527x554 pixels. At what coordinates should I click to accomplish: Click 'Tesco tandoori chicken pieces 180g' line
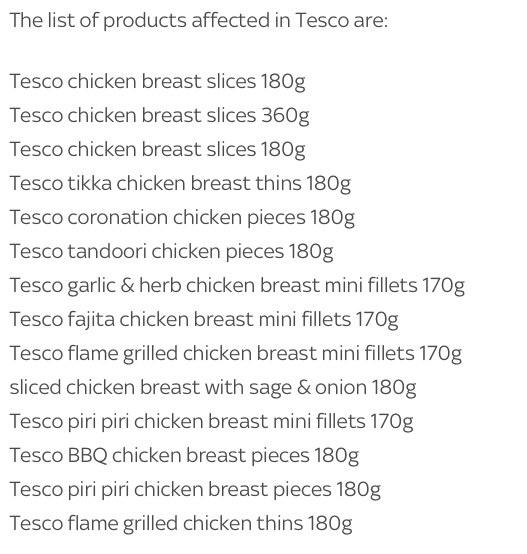[x=171, y=252]
